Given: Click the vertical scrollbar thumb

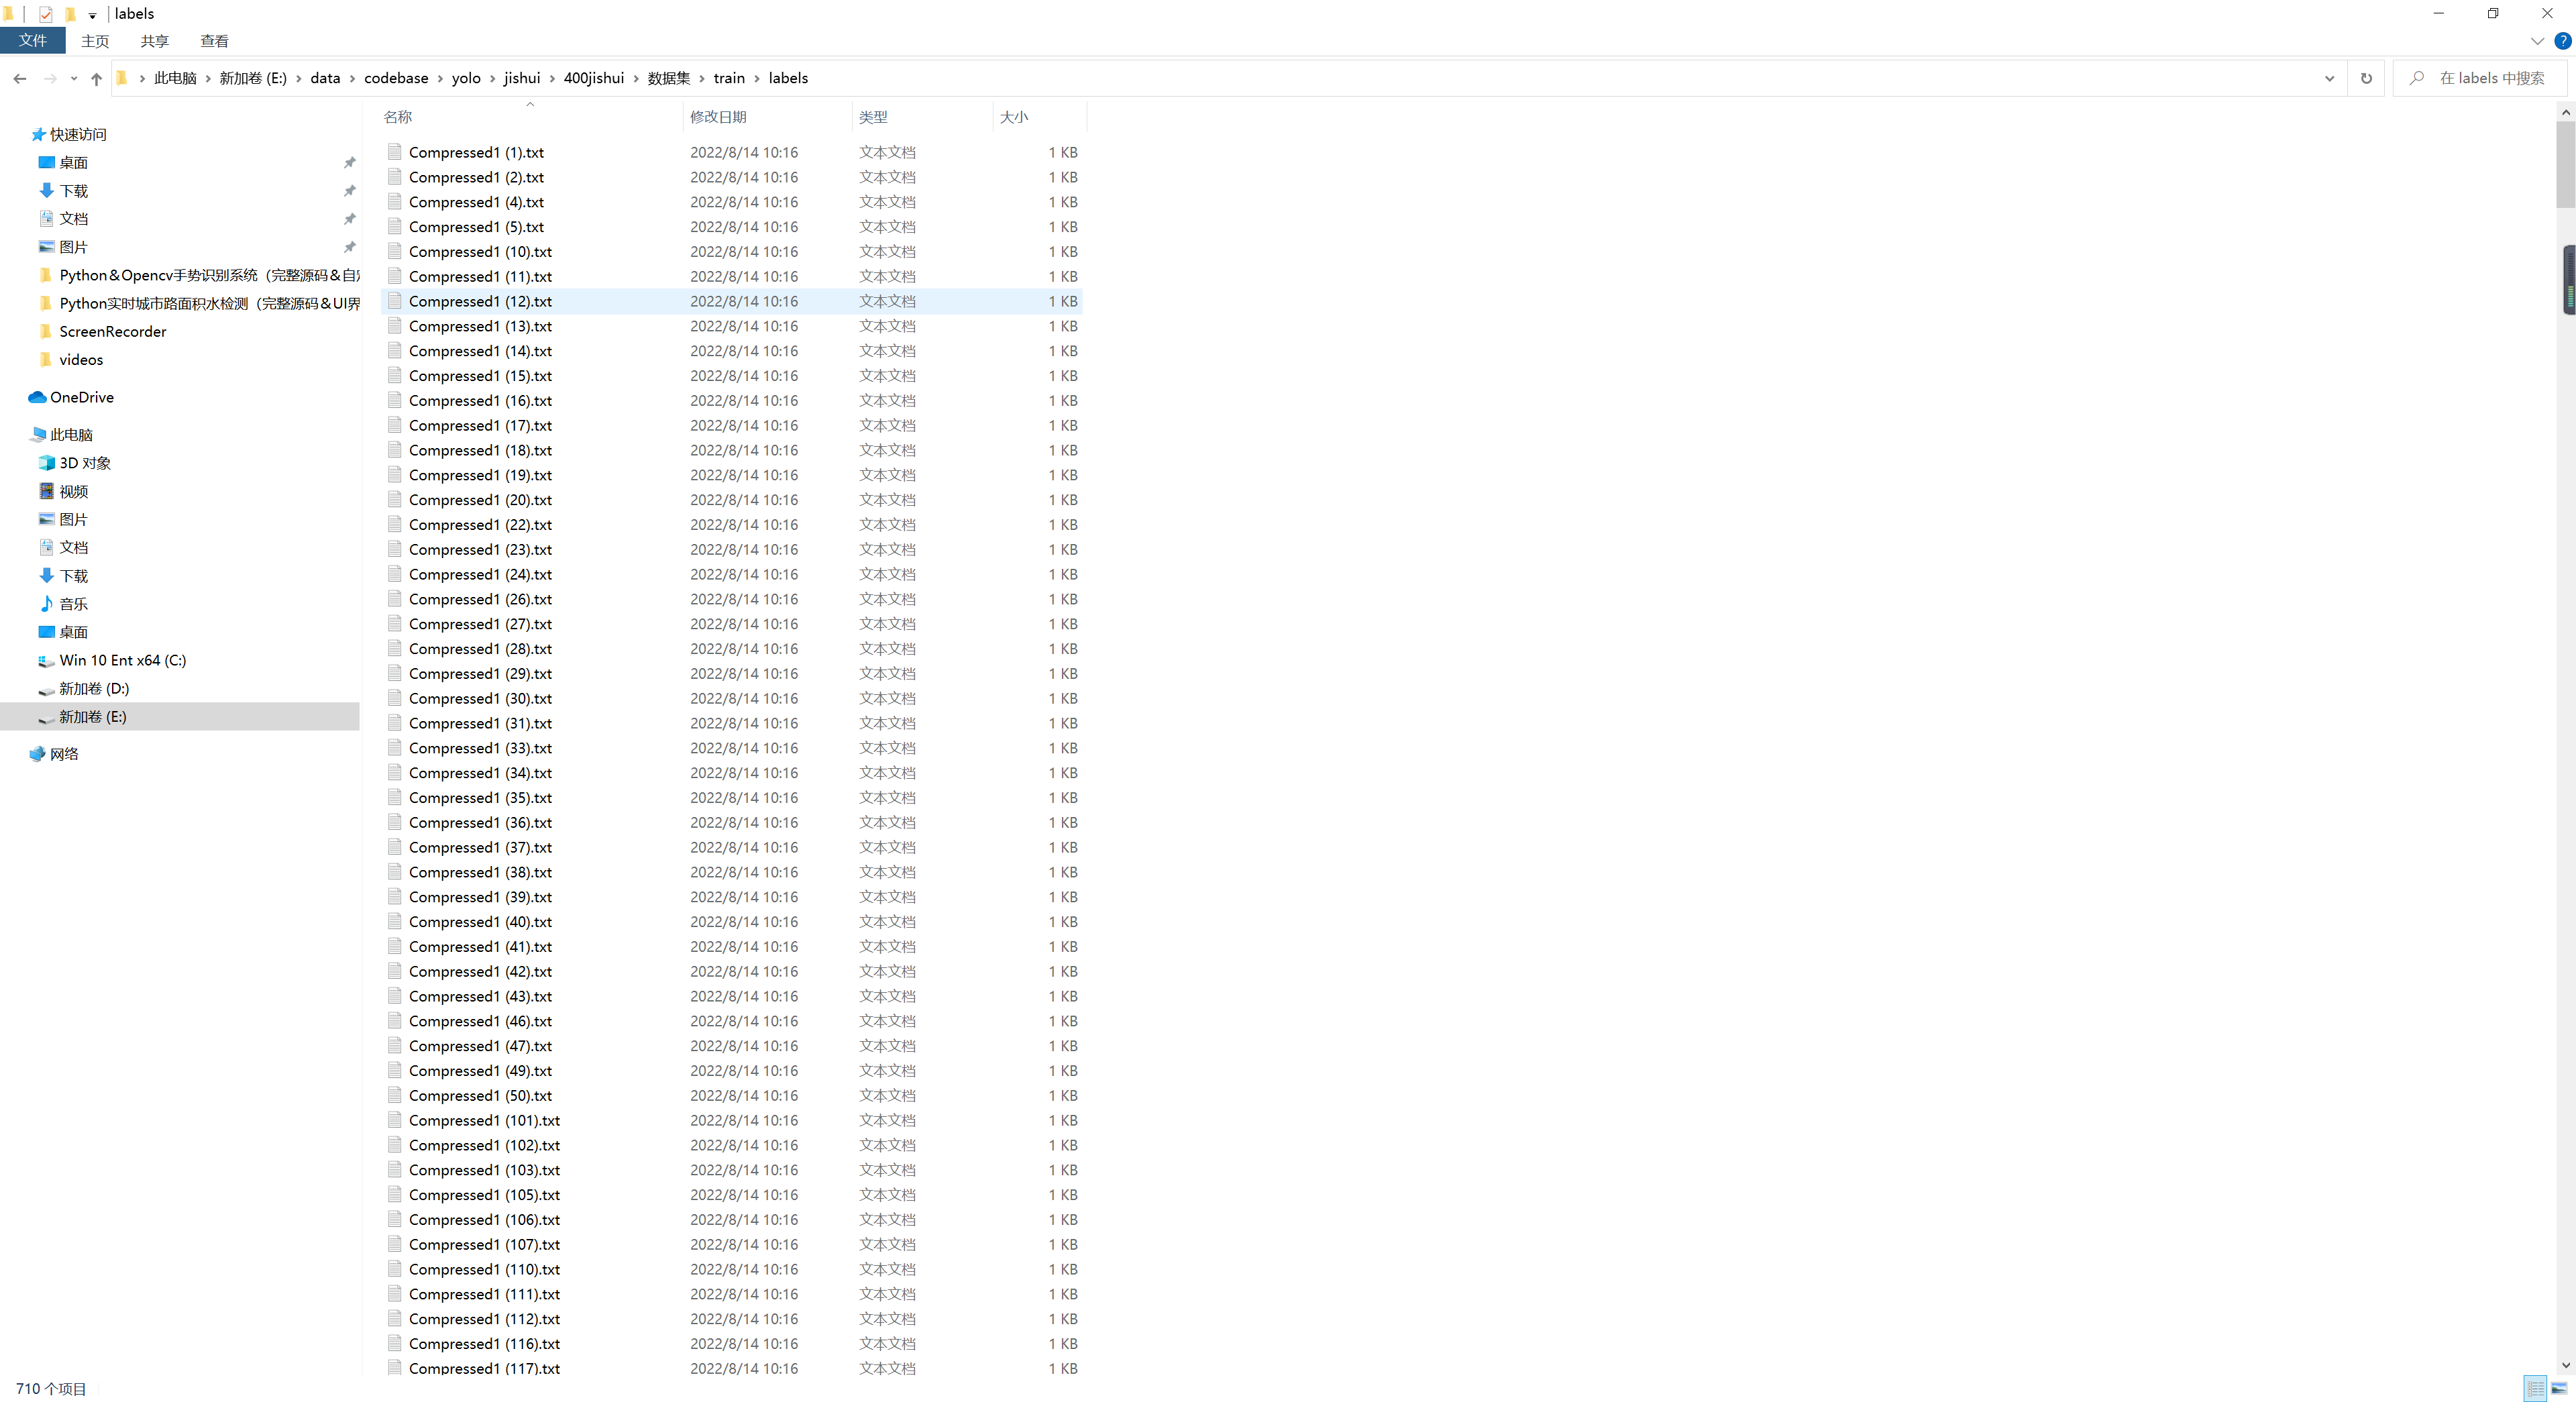Looking at the screenshot, I should point(2565,165).
